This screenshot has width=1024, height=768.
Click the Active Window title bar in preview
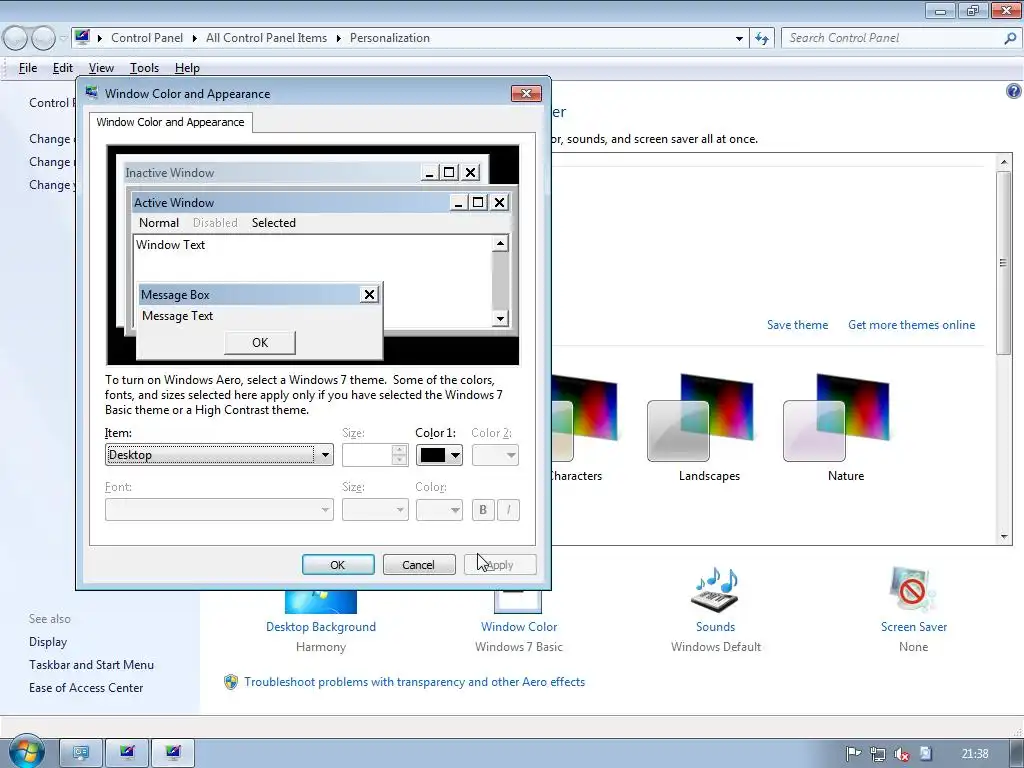point(291,202)
